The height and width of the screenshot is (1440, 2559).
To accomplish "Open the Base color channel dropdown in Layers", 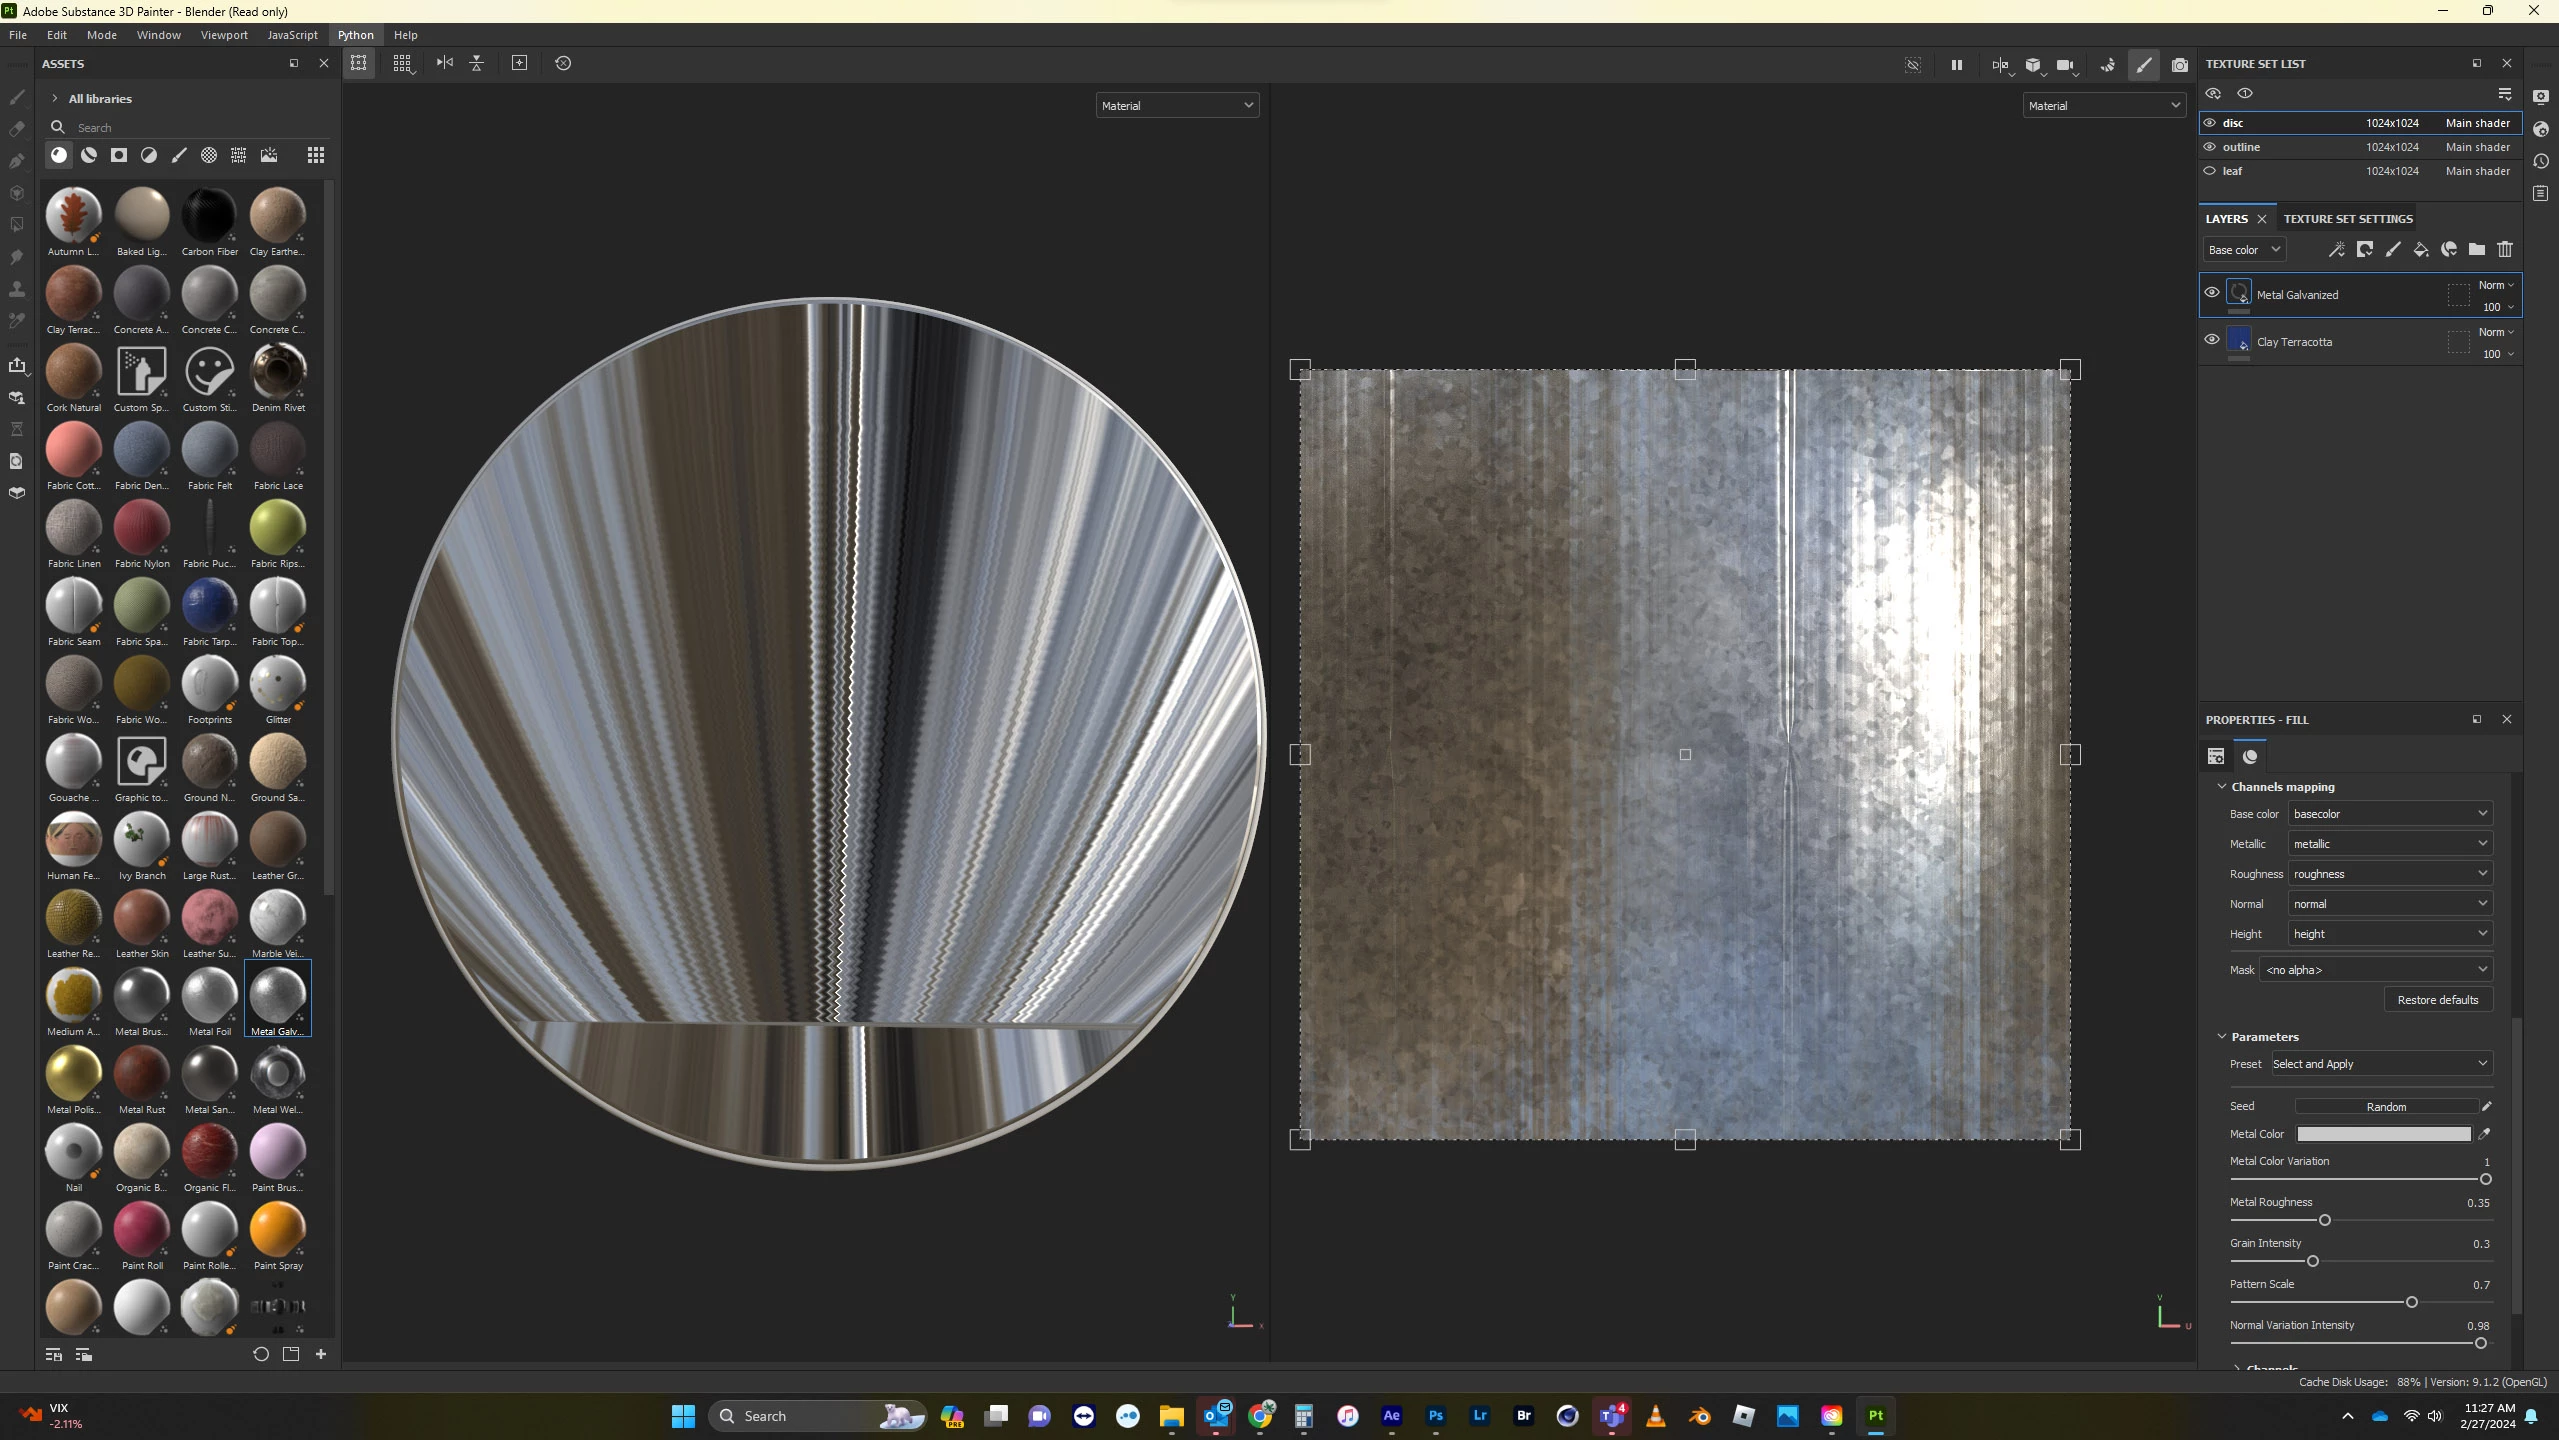I will [2245, 250].
